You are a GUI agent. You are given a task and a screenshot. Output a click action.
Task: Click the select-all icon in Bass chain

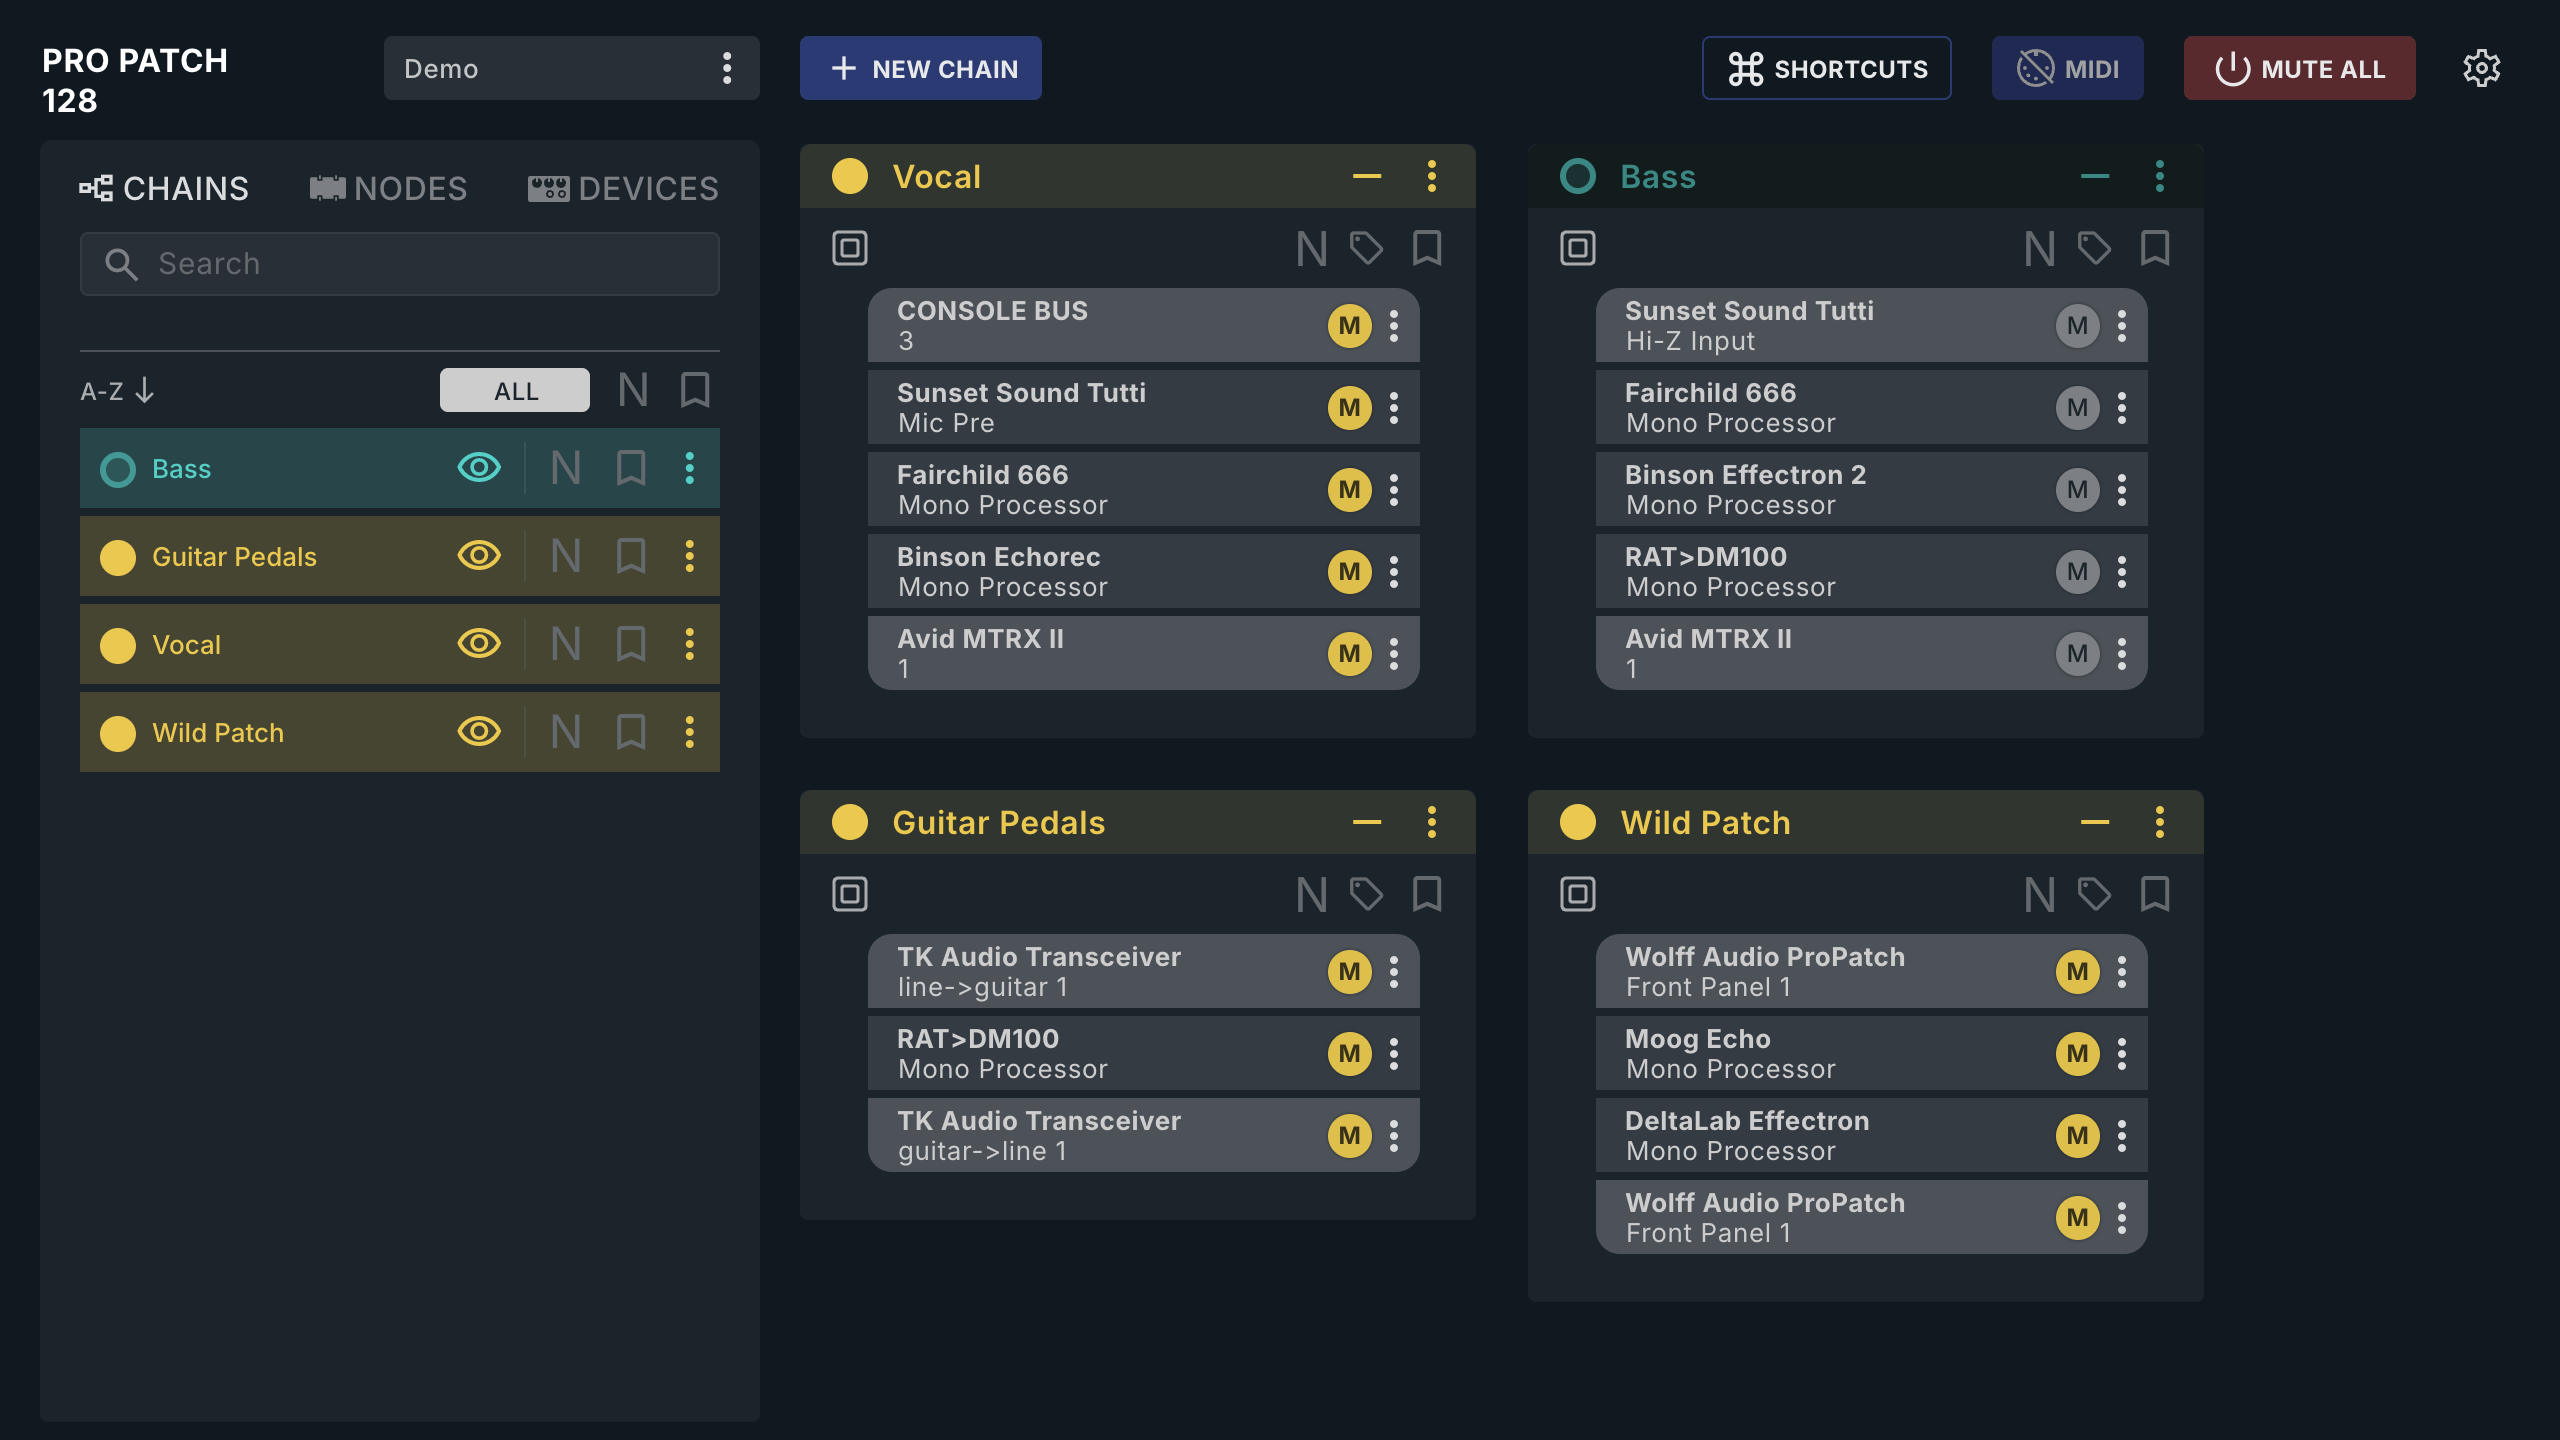point(1578,248)
